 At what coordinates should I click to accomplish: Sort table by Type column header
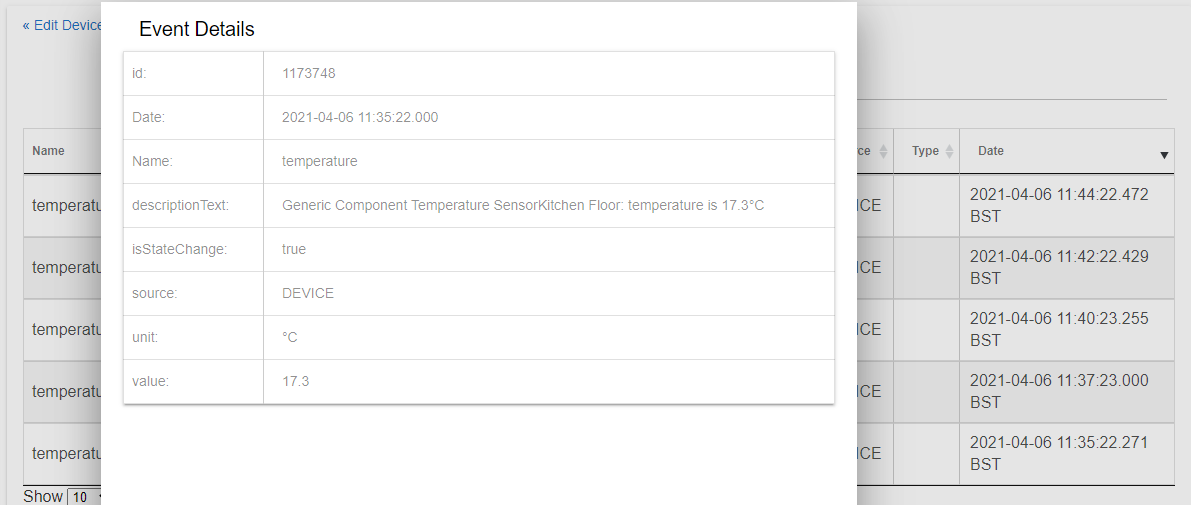pos(926,151)
